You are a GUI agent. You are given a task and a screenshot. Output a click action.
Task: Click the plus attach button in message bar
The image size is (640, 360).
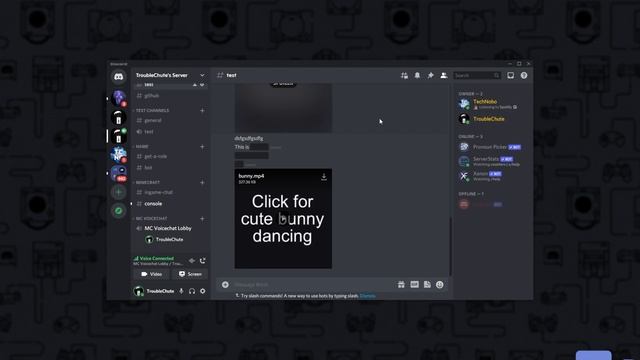tap(225, 284)
